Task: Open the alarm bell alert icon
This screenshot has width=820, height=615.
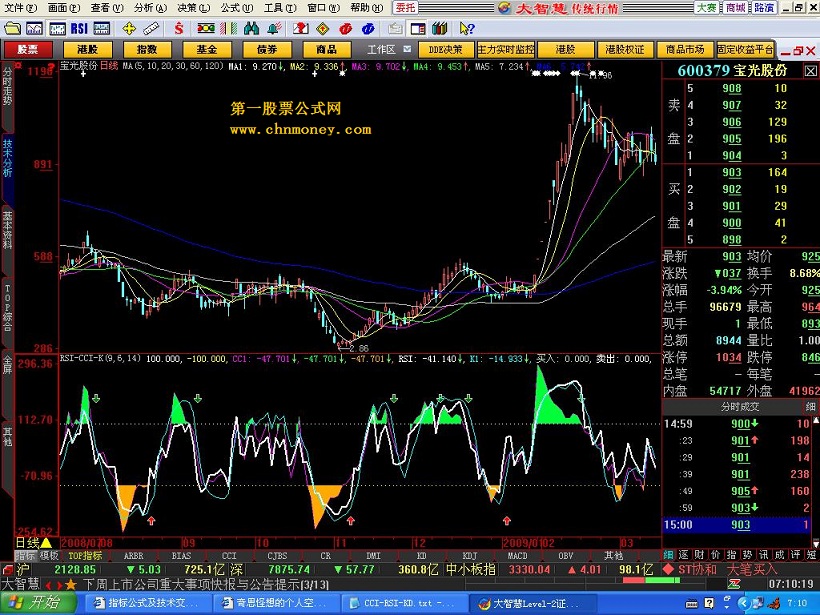Action: [x=274, y=28]
